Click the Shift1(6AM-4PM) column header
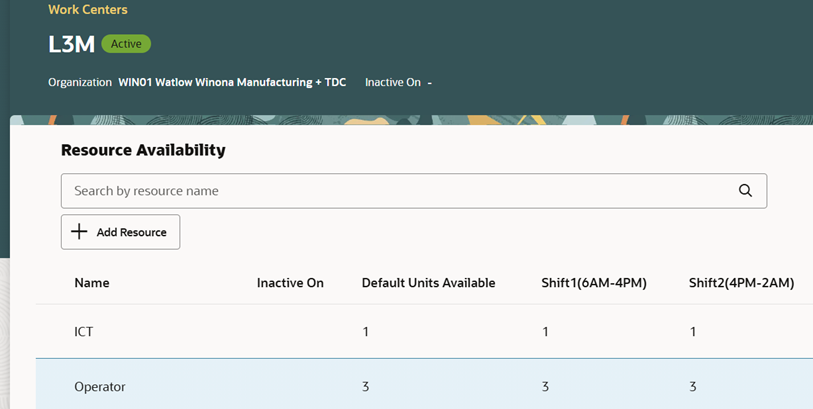Viewport: 813px width, 409px height. (594, 283)
